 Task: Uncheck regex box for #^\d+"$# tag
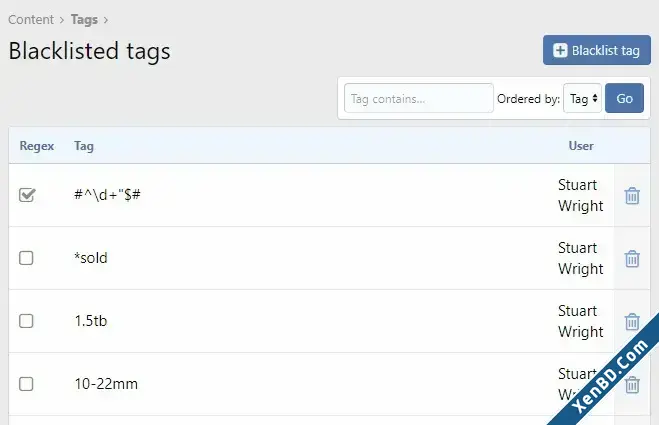click(27, 195)
